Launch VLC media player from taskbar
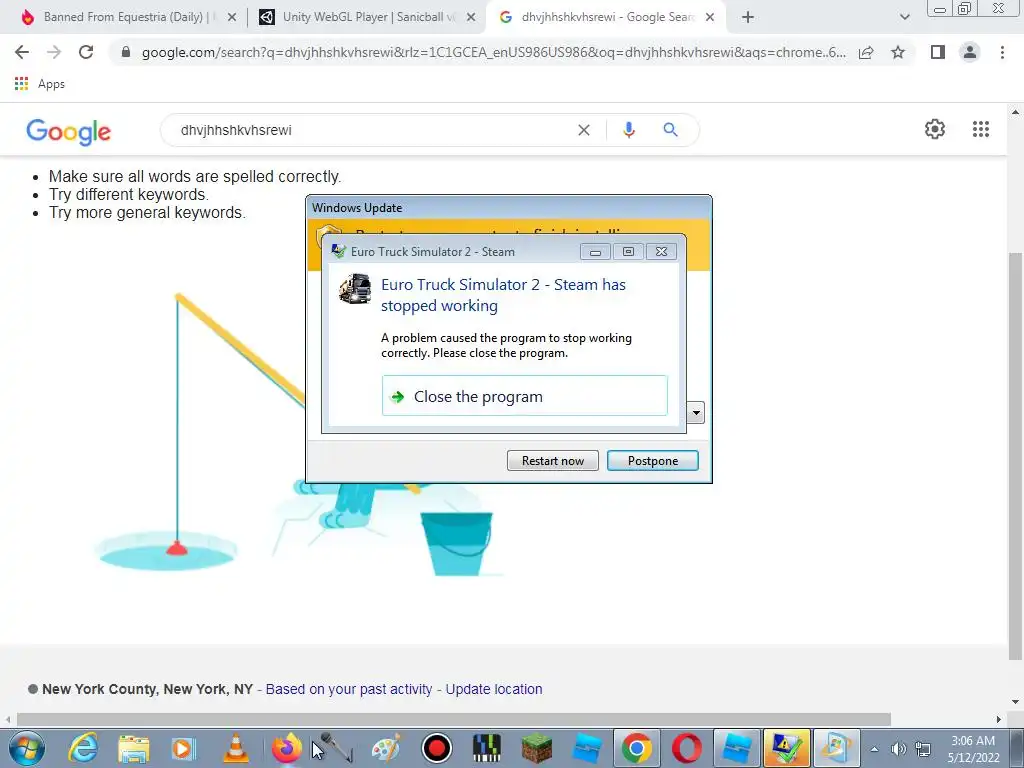The width and height of the screenshot is (1024, 768). coord(235,748)
